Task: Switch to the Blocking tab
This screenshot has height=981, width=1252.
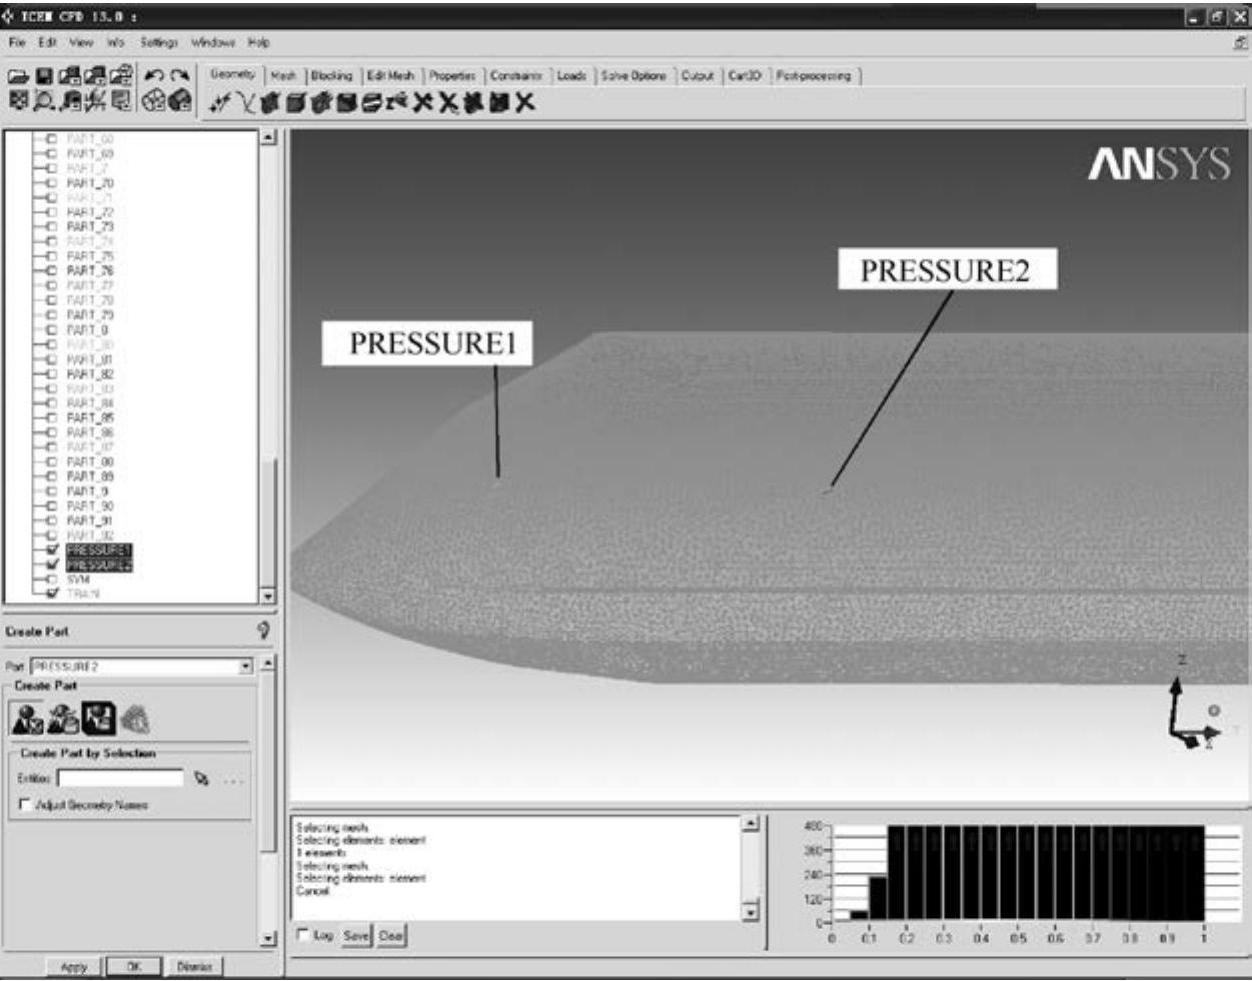Action: pyautogui.click(x=331, y=76)
